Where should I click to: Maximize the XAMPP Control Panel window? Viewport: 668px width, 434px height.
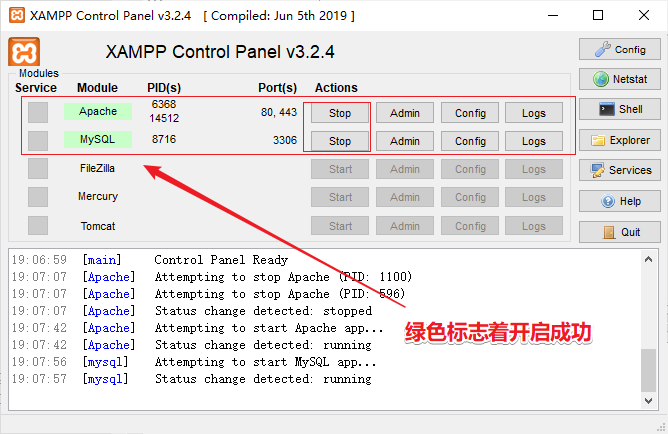coord(598,15)
